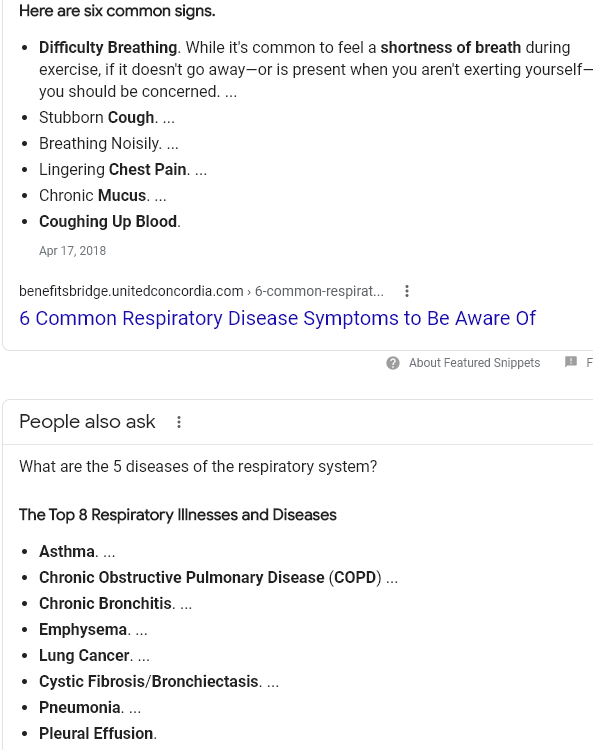Click the bold "shortness of breath" phrase

tap(450, 47)
